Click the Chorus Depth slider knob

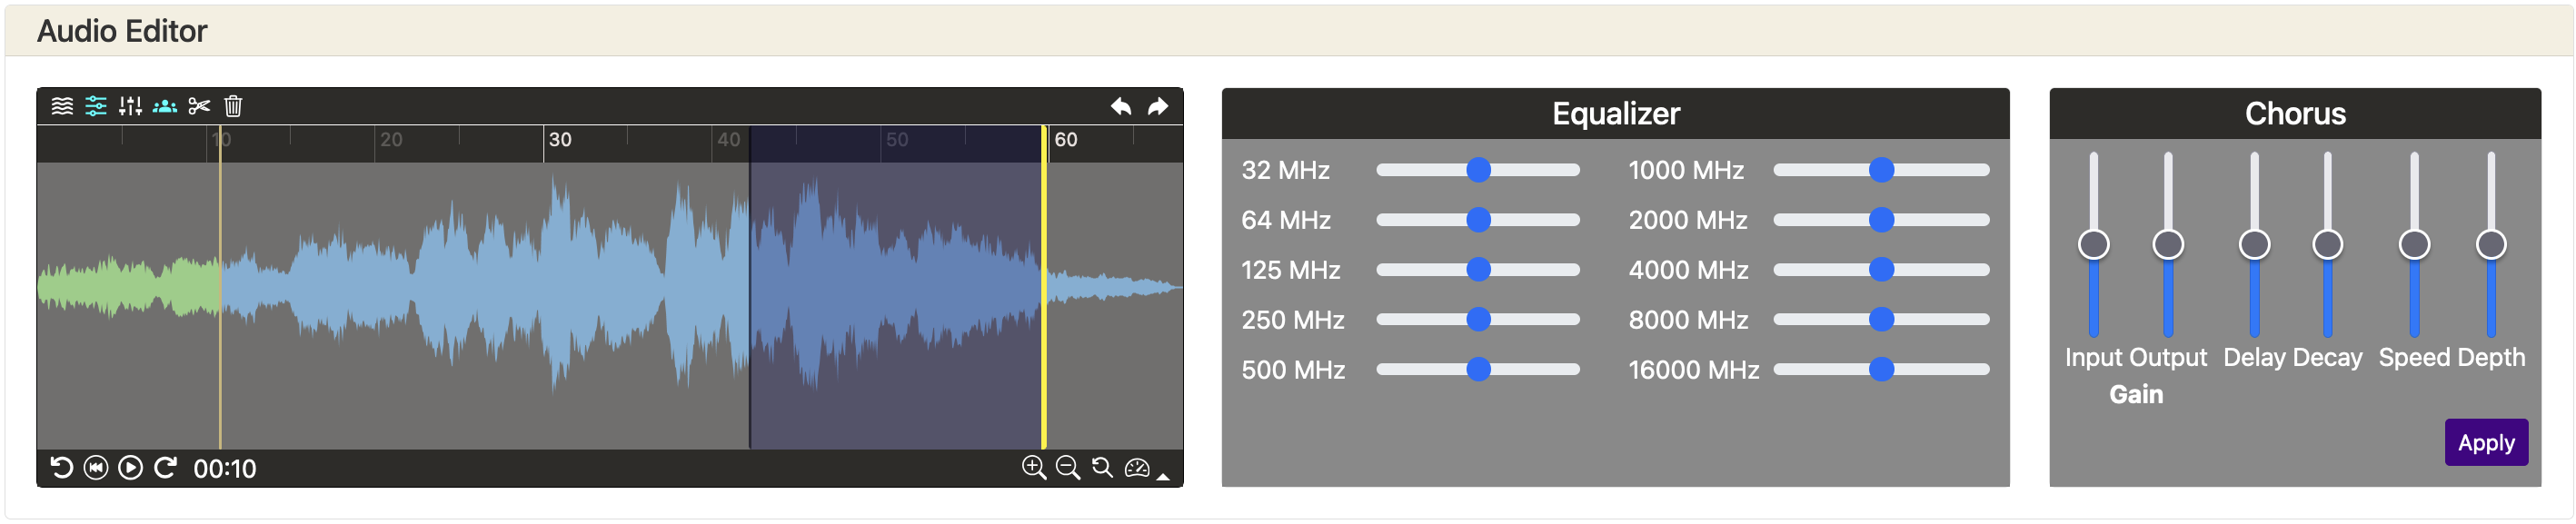click(2491, 245)
